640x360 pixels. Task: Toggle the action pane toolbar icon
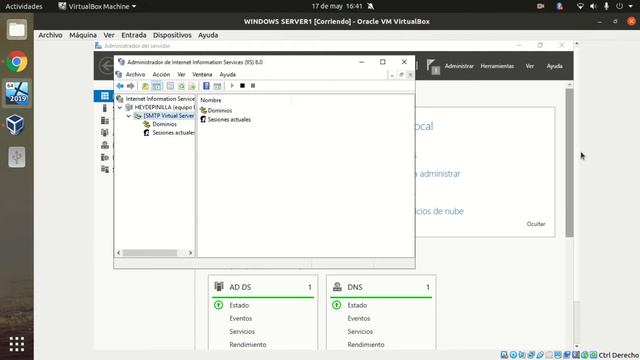point(218,86)
